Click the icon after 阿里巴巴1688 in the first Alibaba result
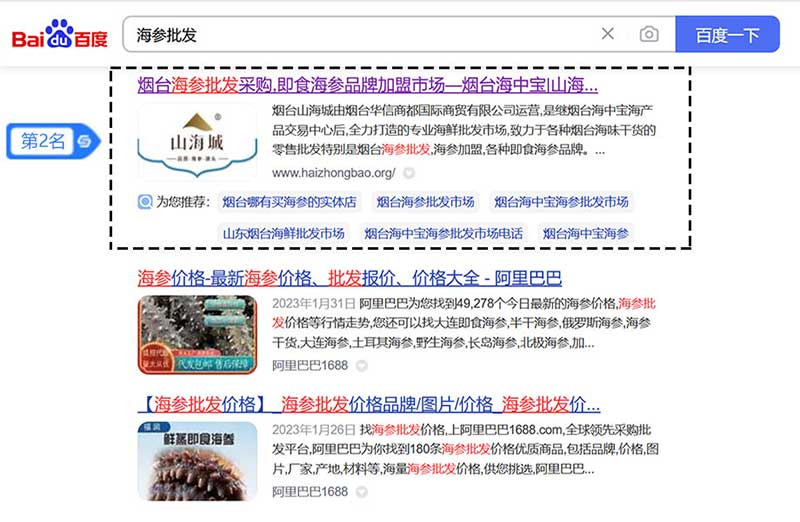The width and height of the screenshot is (800, 522). 362,366
